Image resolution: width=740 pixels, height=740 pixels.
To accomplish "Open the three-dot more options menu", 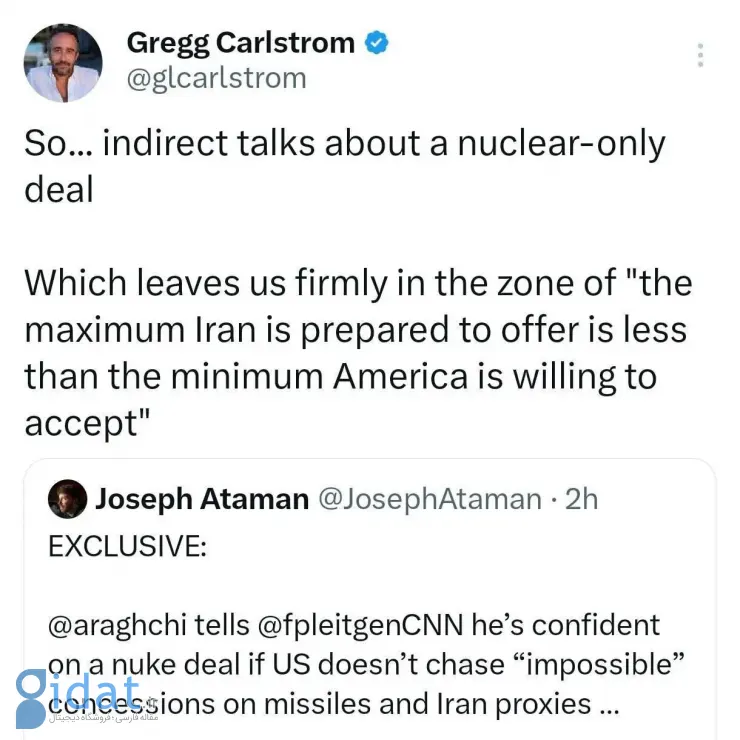I will [700, 55].
